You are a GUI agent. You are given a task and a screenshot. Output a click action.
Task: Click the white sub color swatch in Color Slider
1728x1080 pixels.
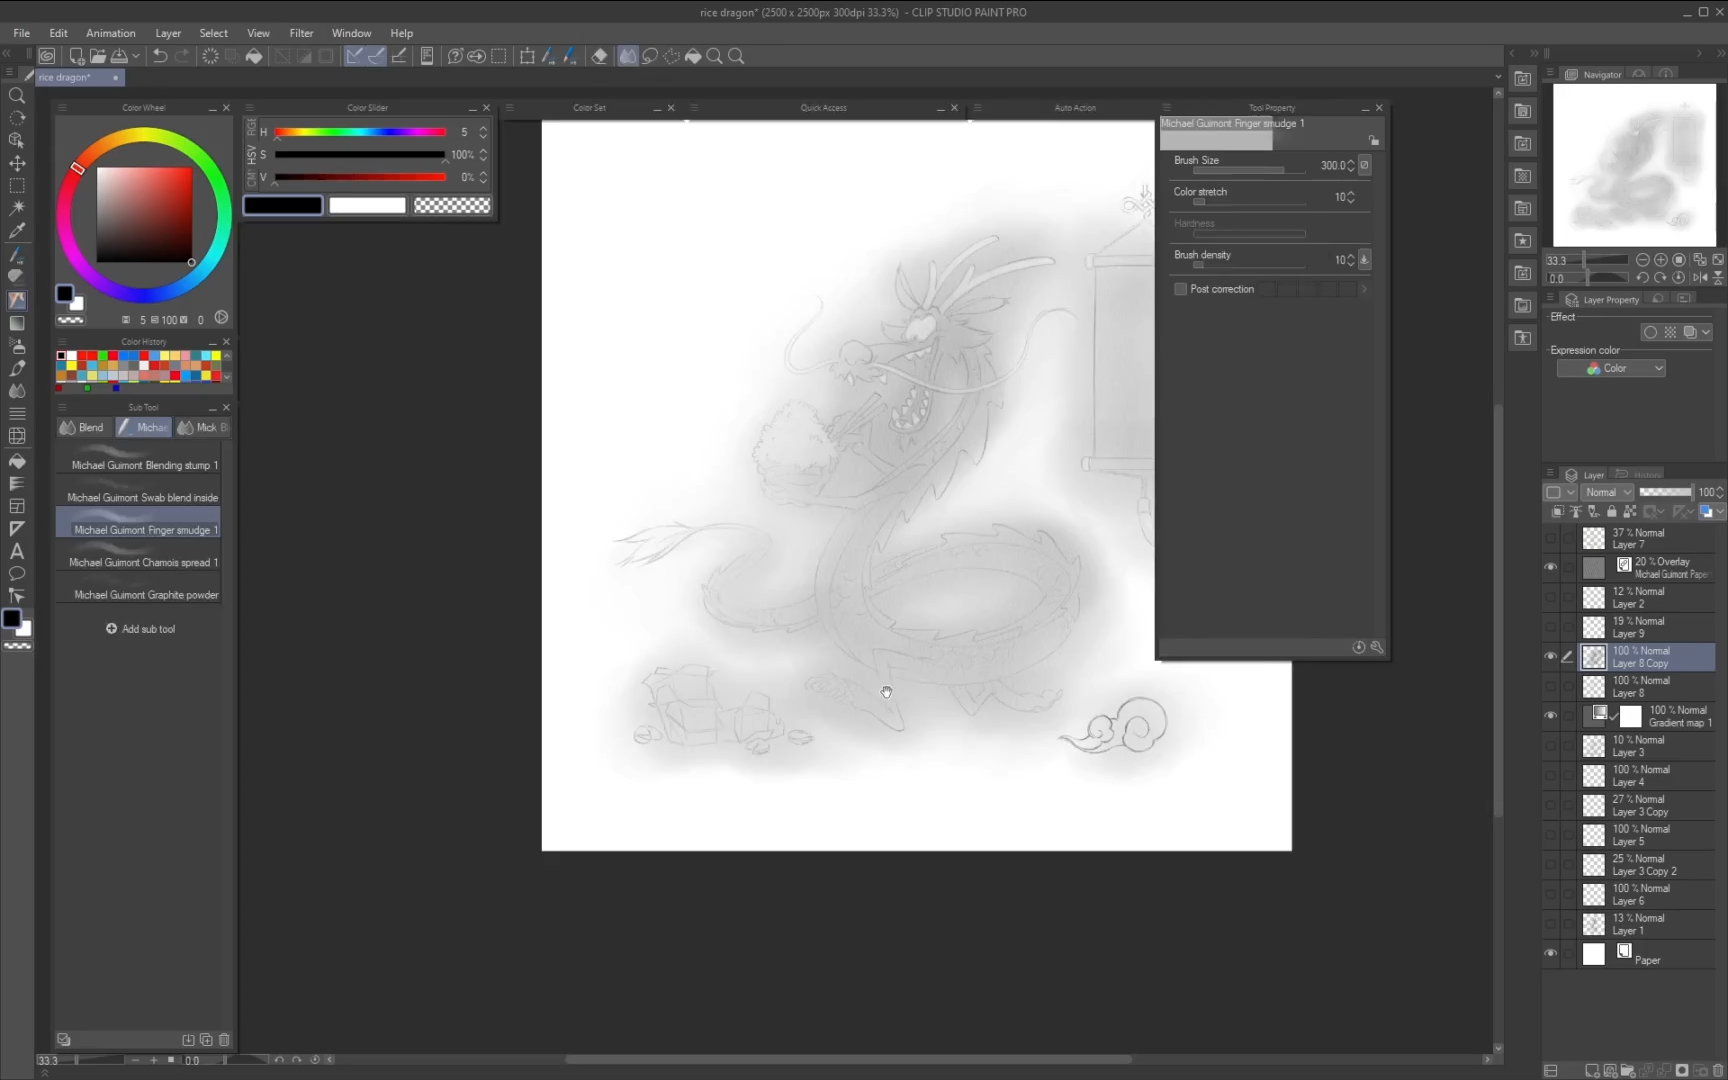click(x=367, y=205)
